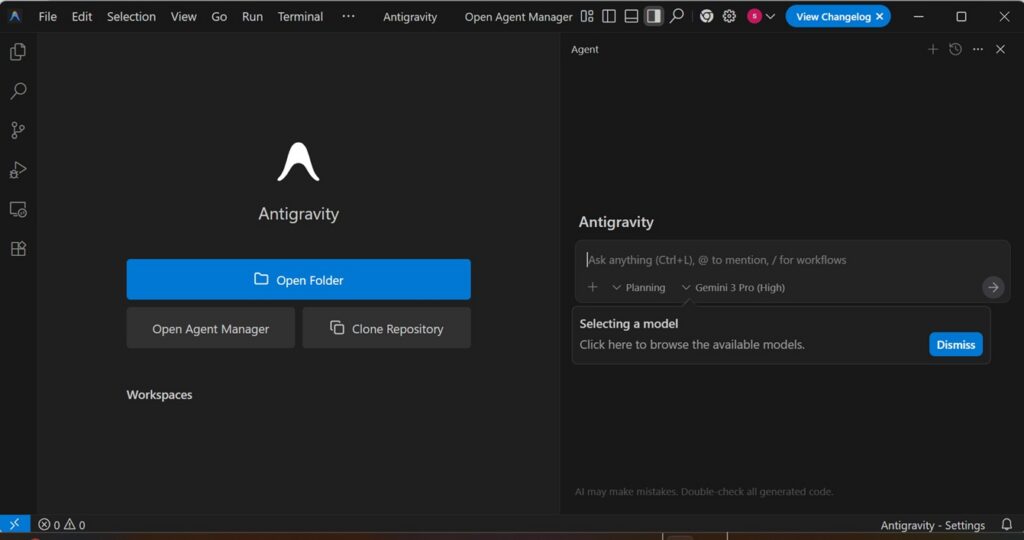Expand the account dropdown chevron
1024x540 pixels.
click(771, 16)
